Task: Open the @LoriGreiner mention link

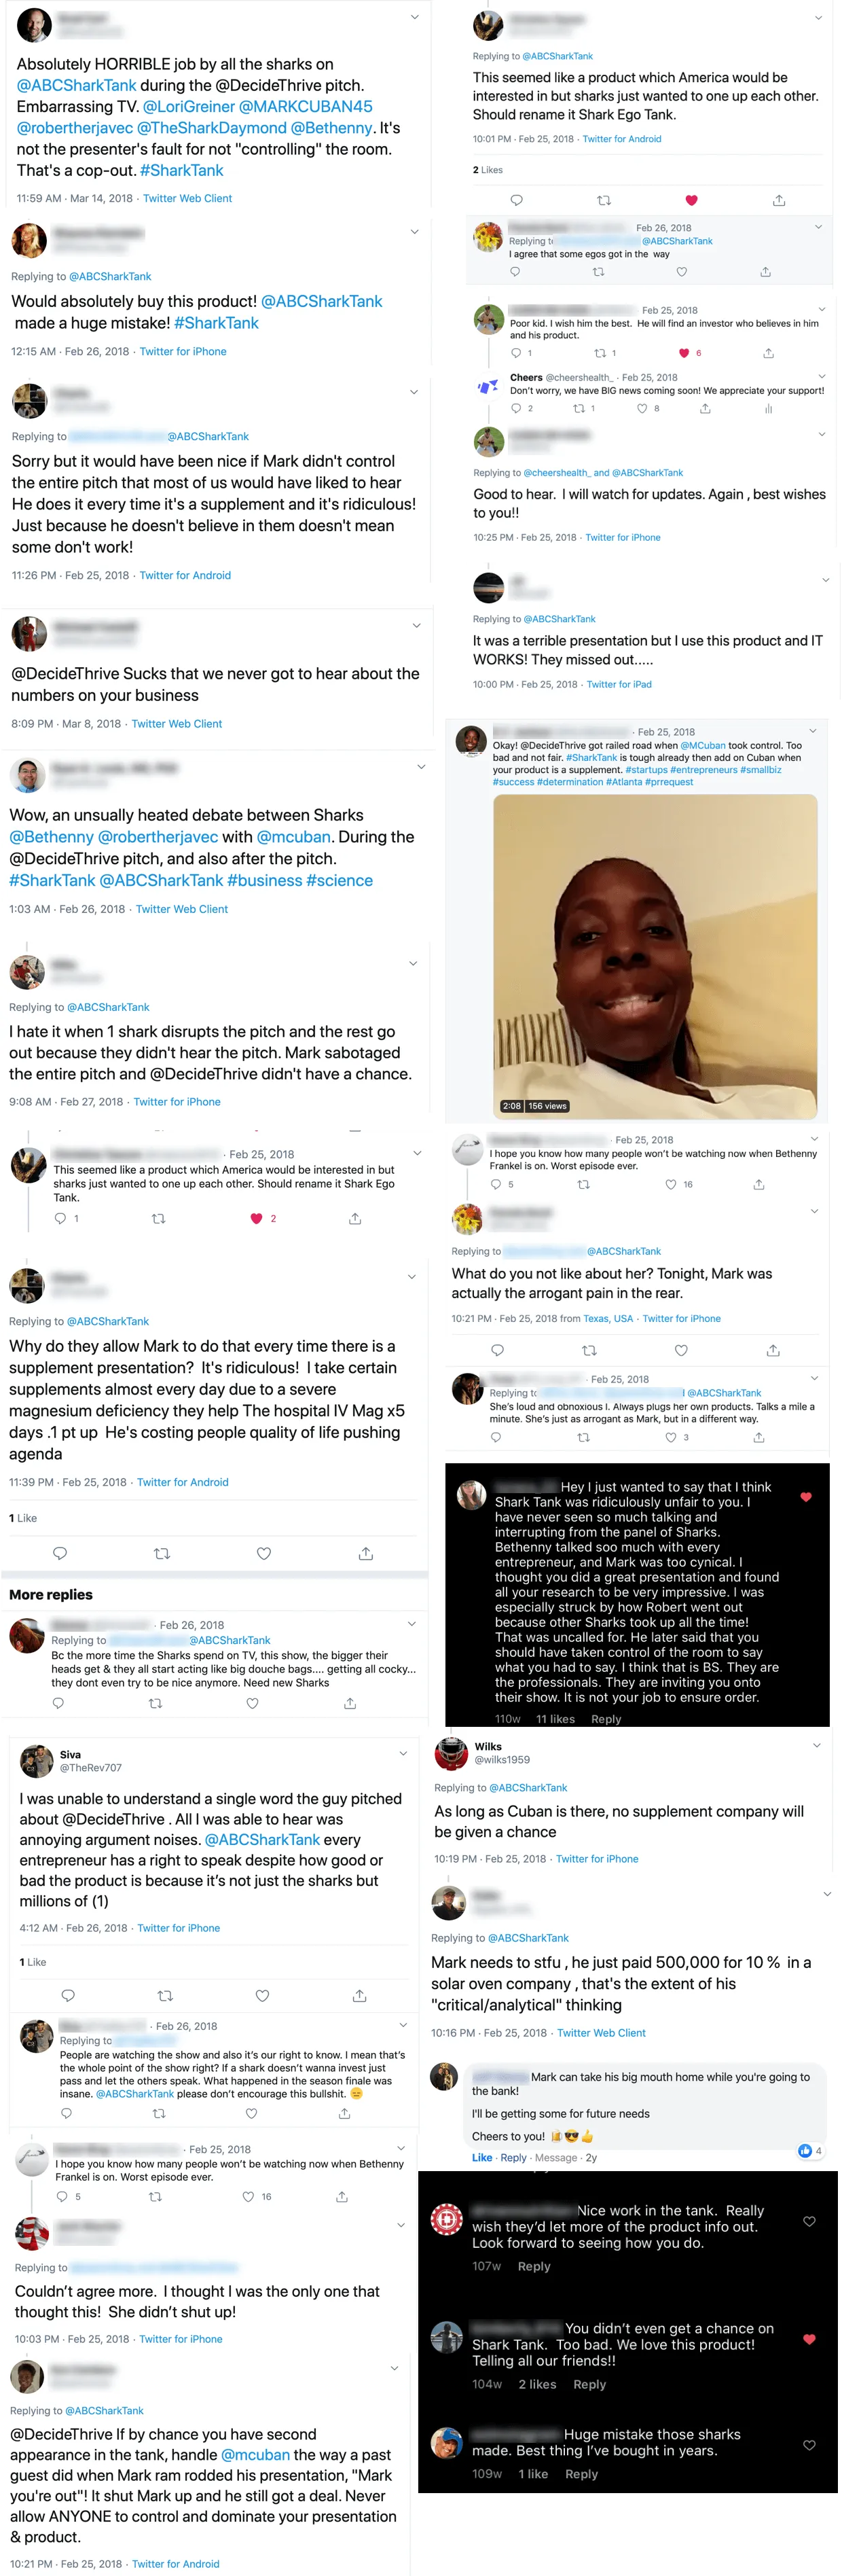Action: pyautogui.click(x=189, y=106)
